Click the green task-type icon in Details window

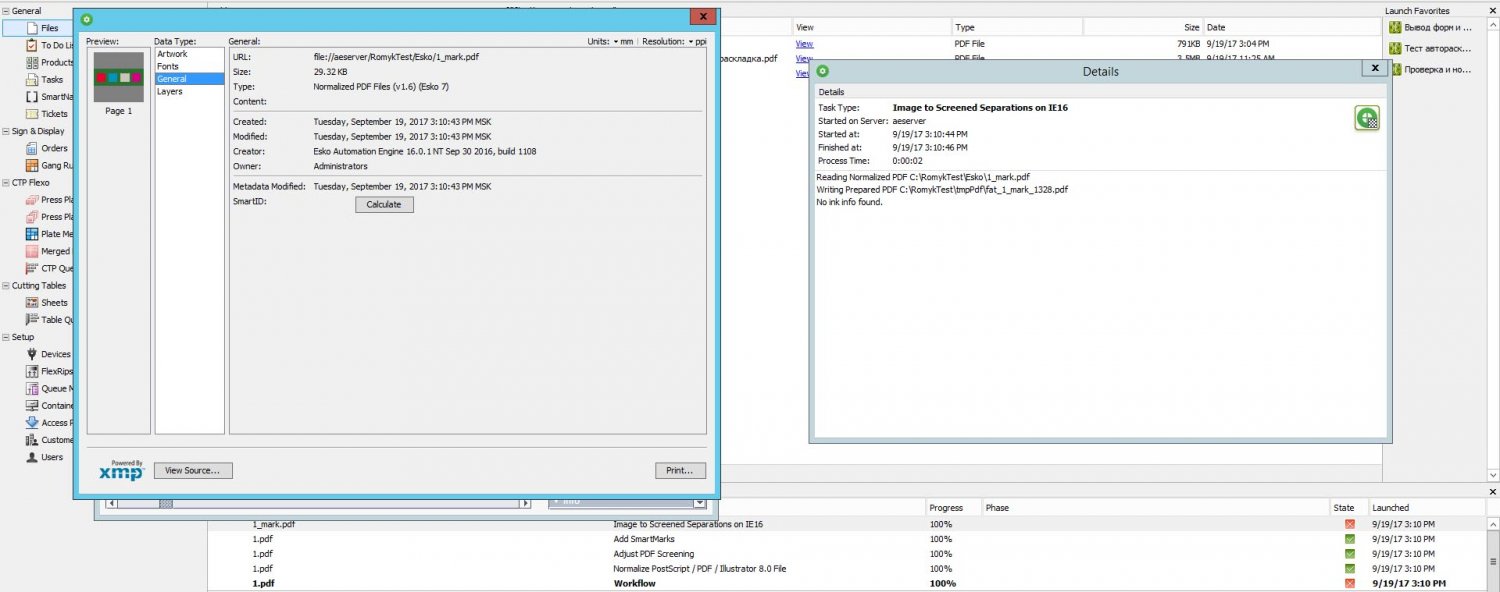(x=1367, y=118)
